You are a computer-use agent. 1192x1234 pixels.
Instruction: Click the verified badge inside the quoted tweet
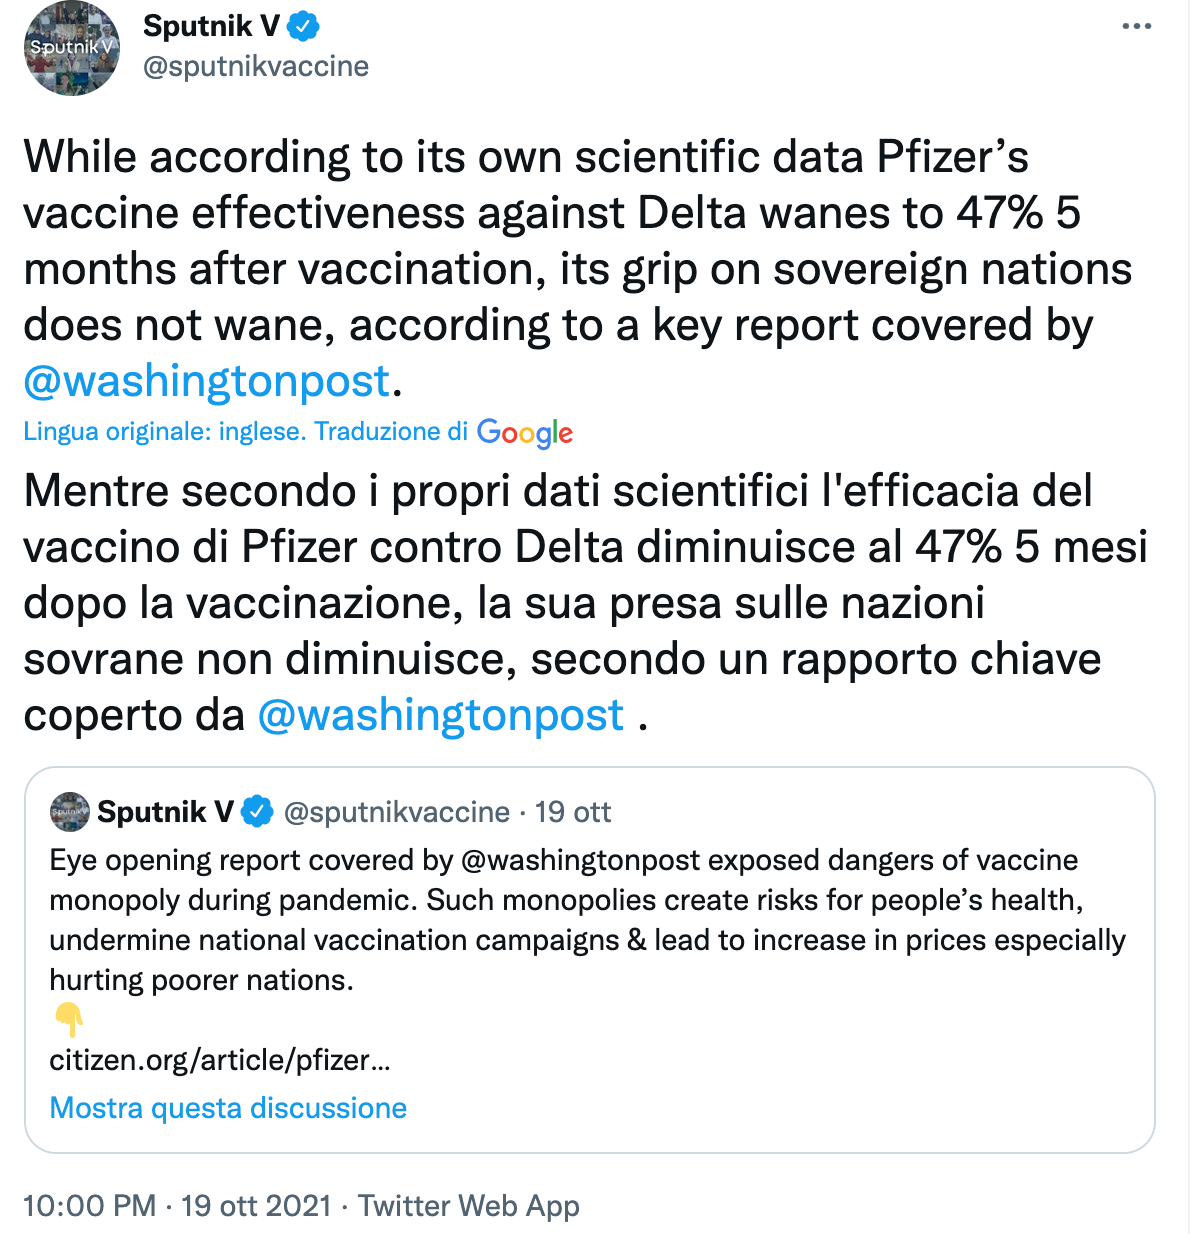[x=258, y=812]
